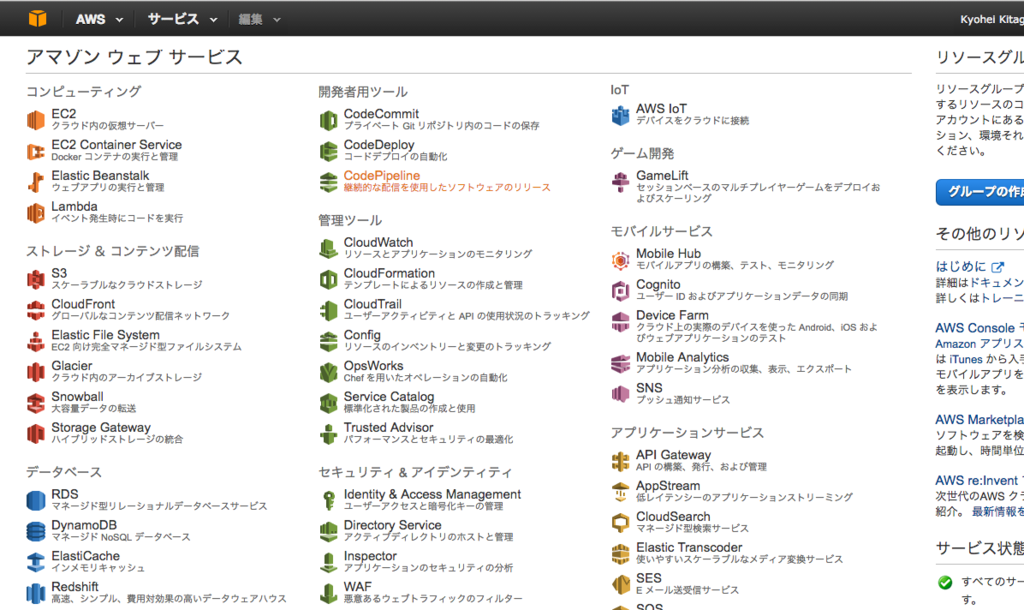Click the GameLift icon

(x=620, y=182)
